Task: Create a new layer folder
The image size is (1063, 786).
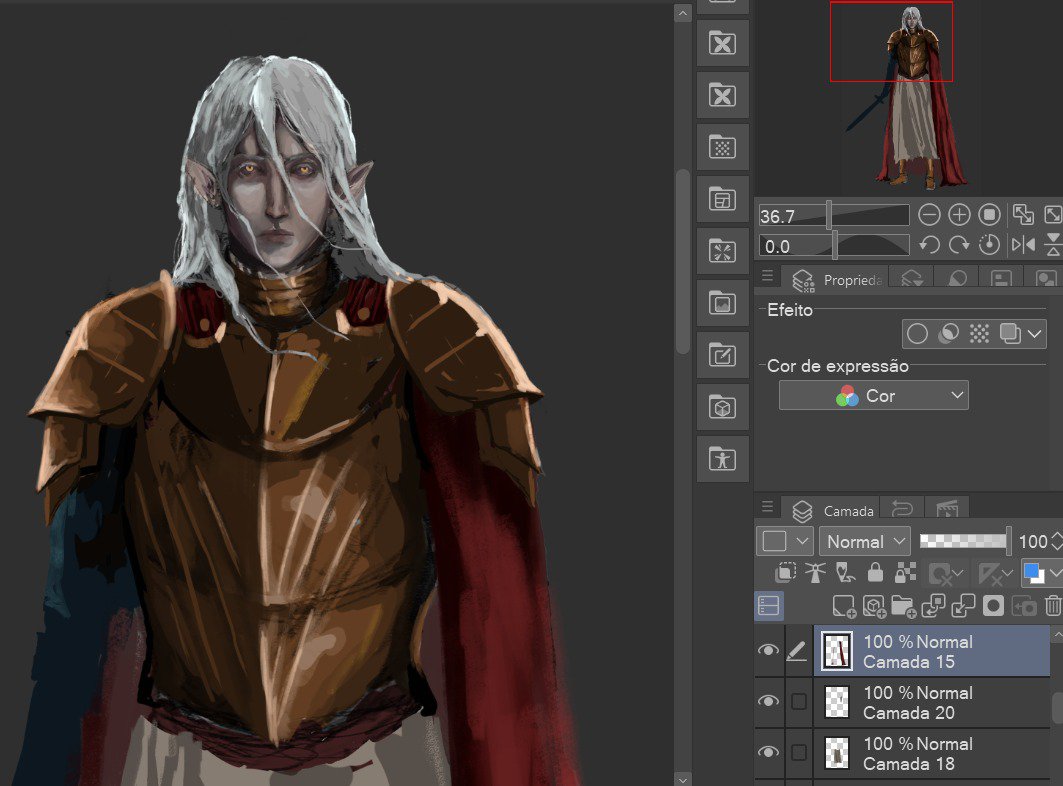Action: 904,606
